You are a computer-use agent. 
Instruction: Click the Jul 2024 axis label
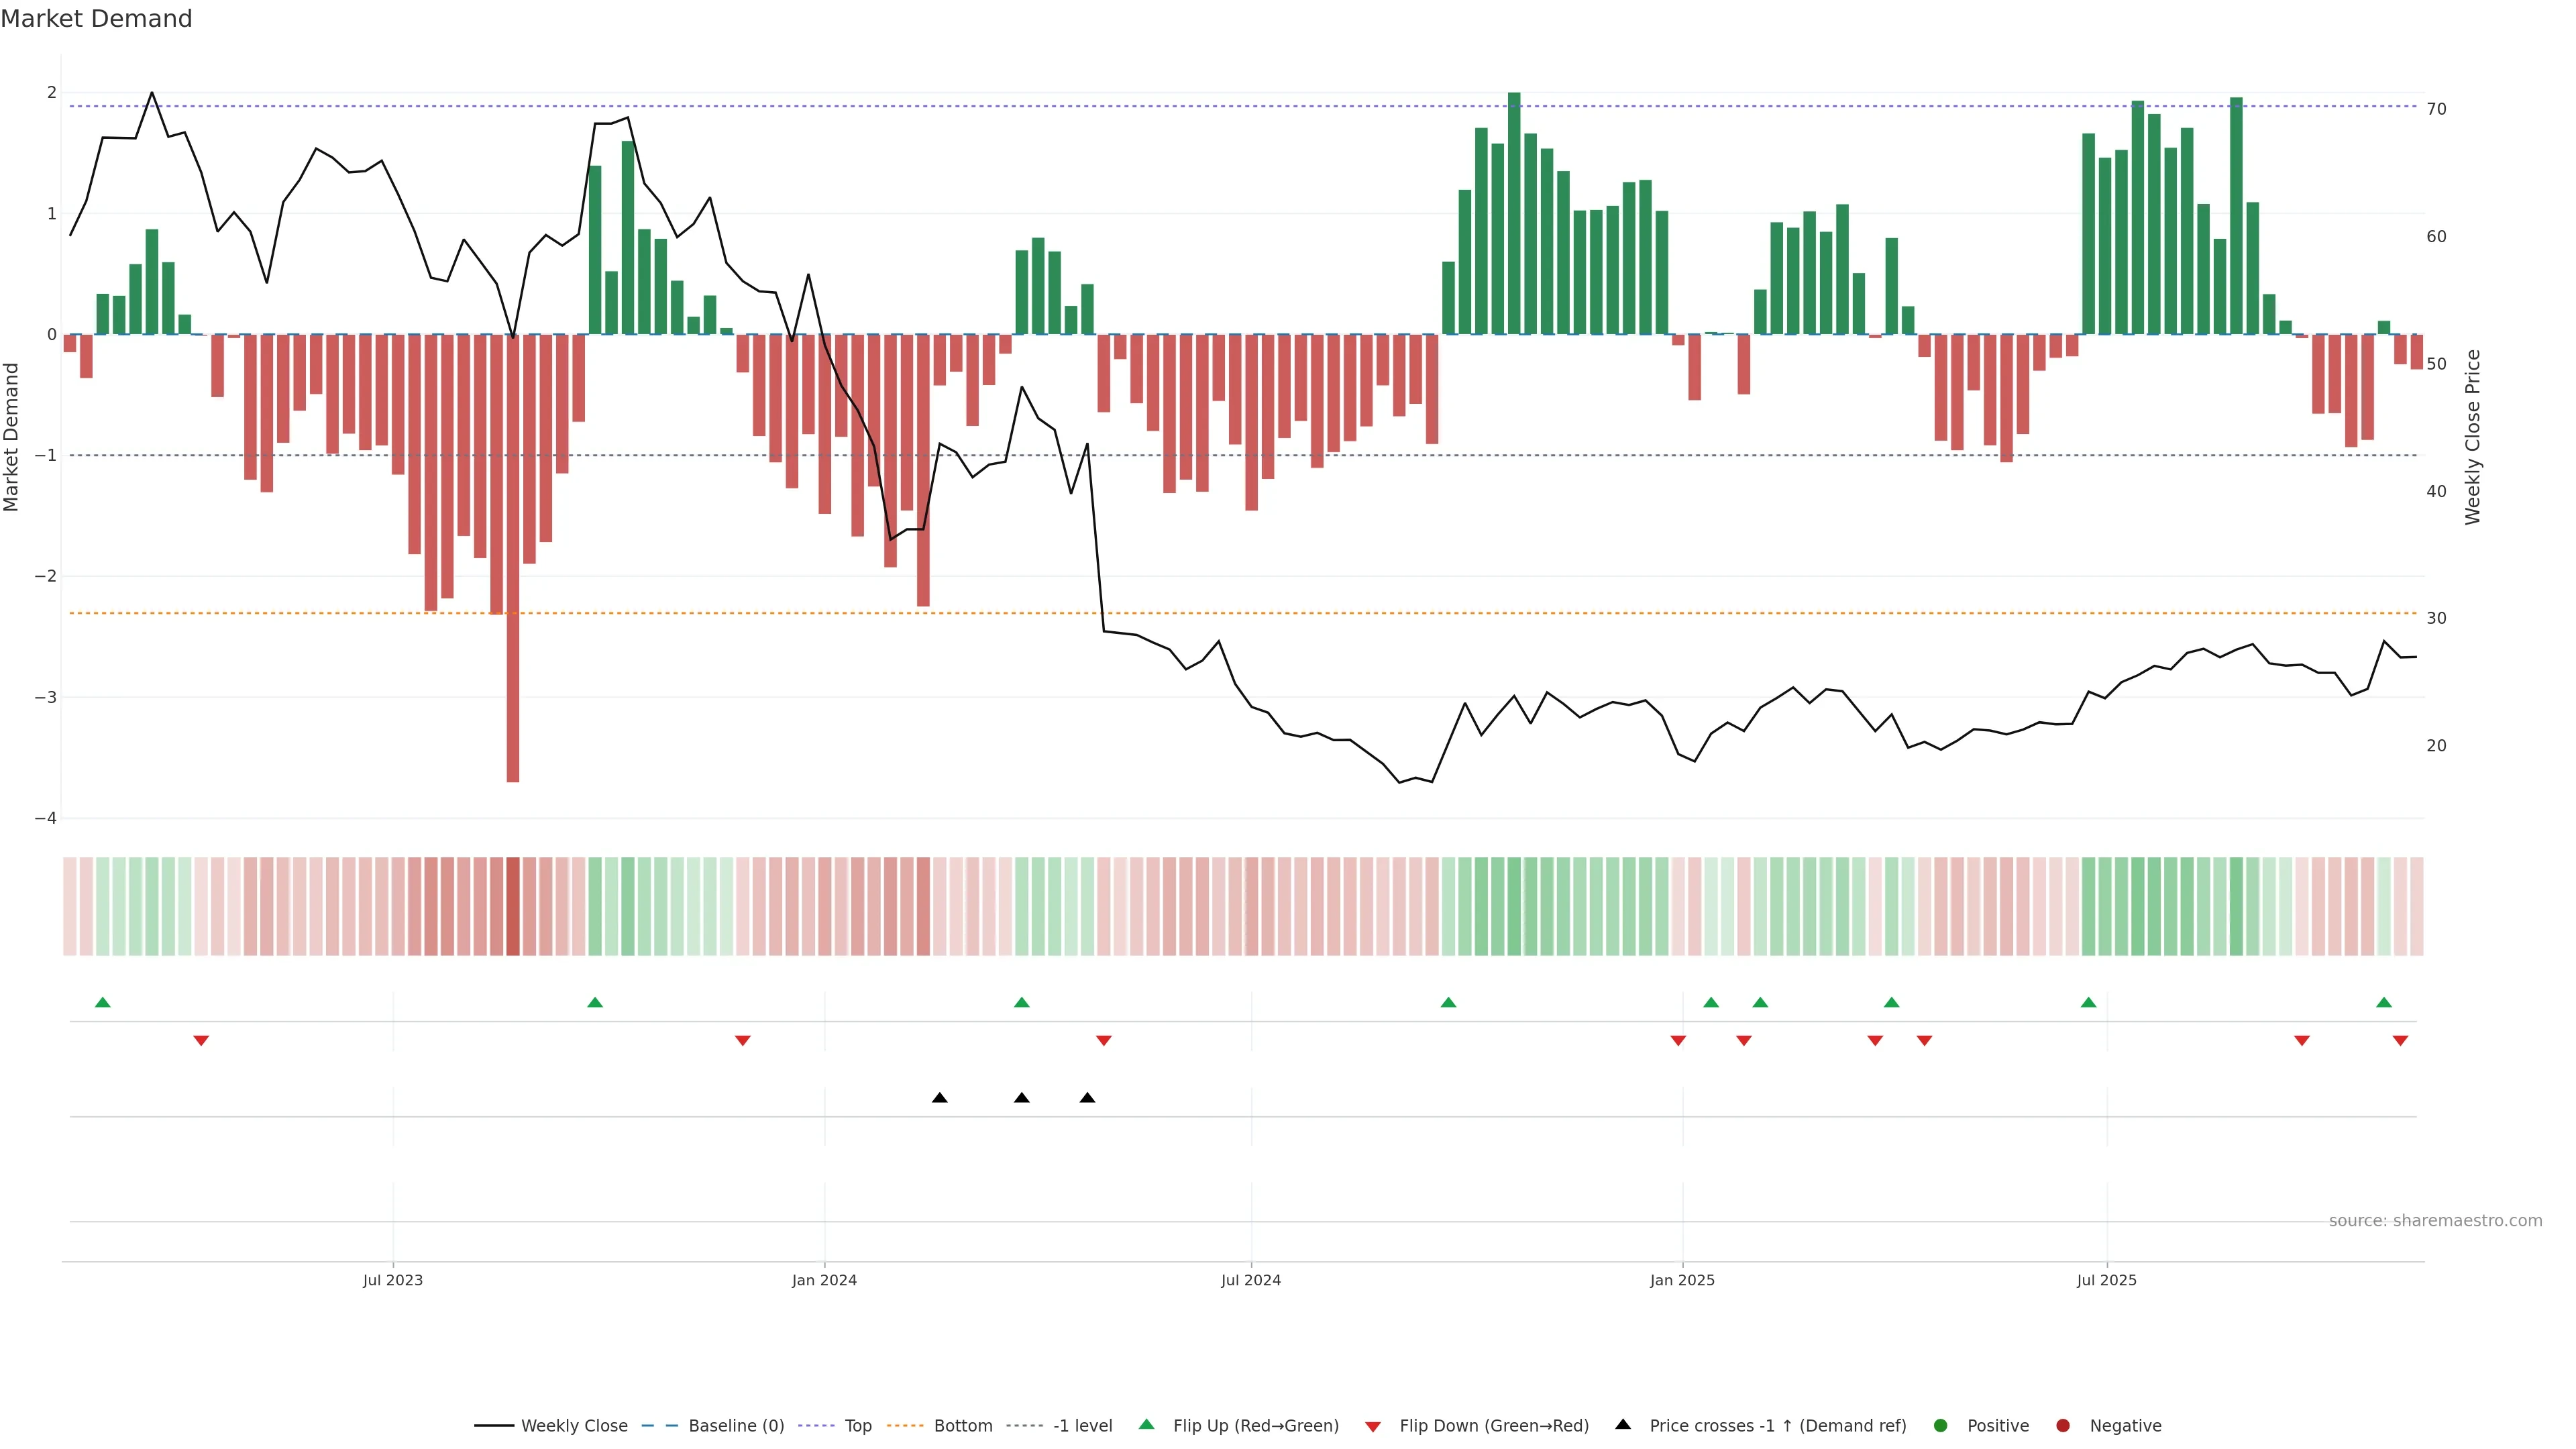1250,1280
